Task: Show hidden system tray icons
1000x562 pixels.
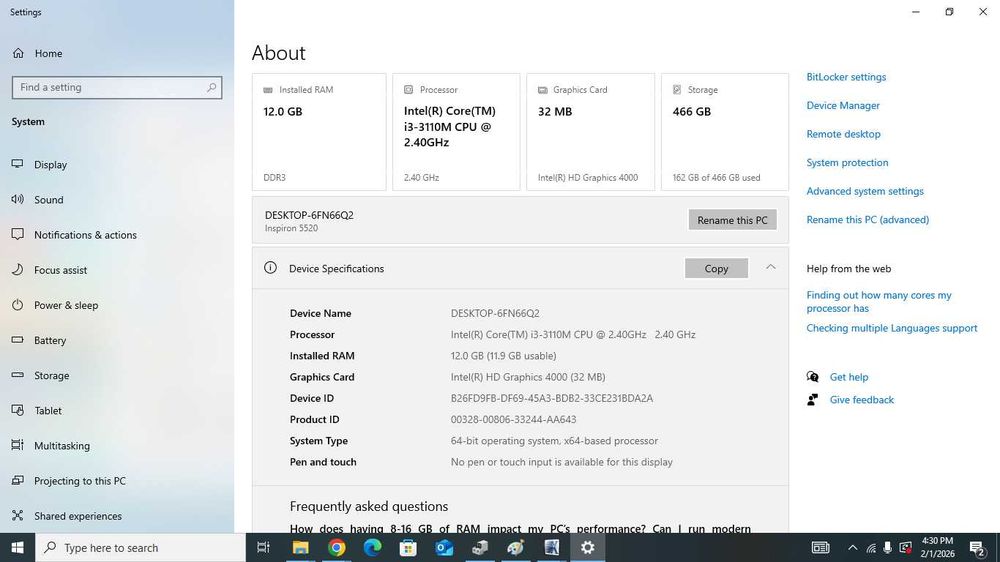Action: [853, 547]
